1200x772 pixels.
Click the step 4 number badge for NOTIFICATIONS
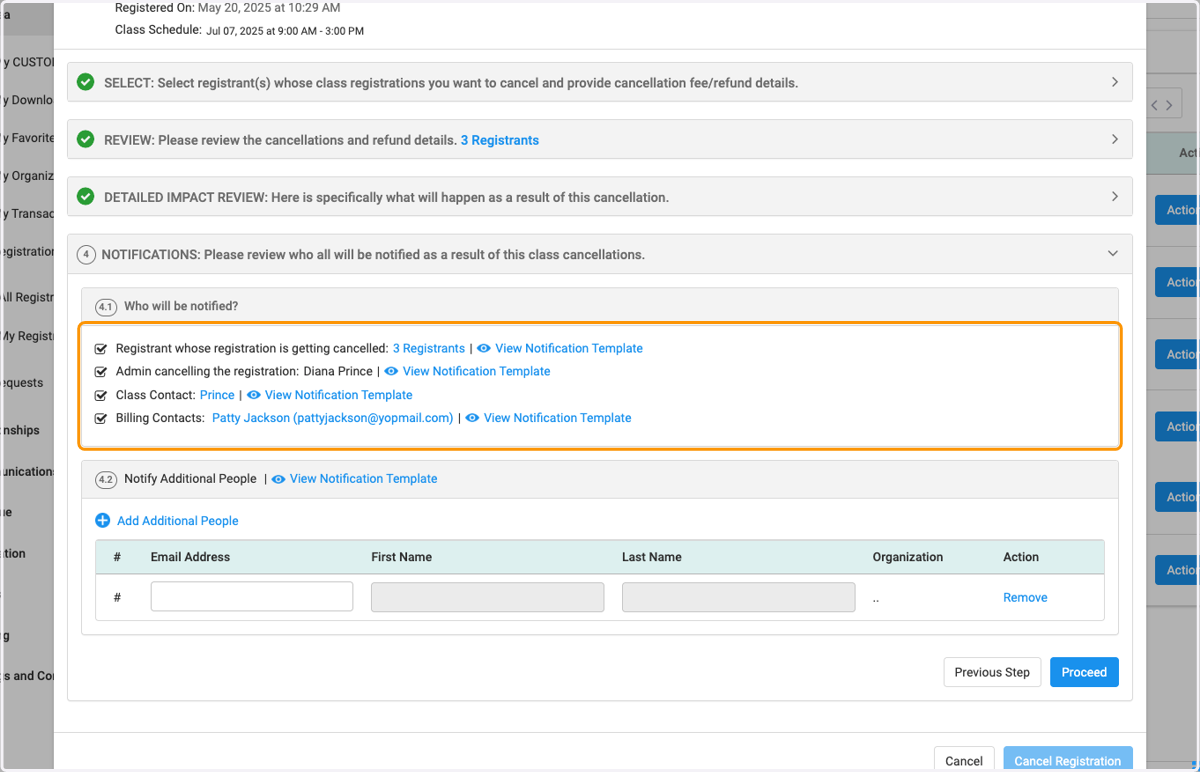pos(86,254)
